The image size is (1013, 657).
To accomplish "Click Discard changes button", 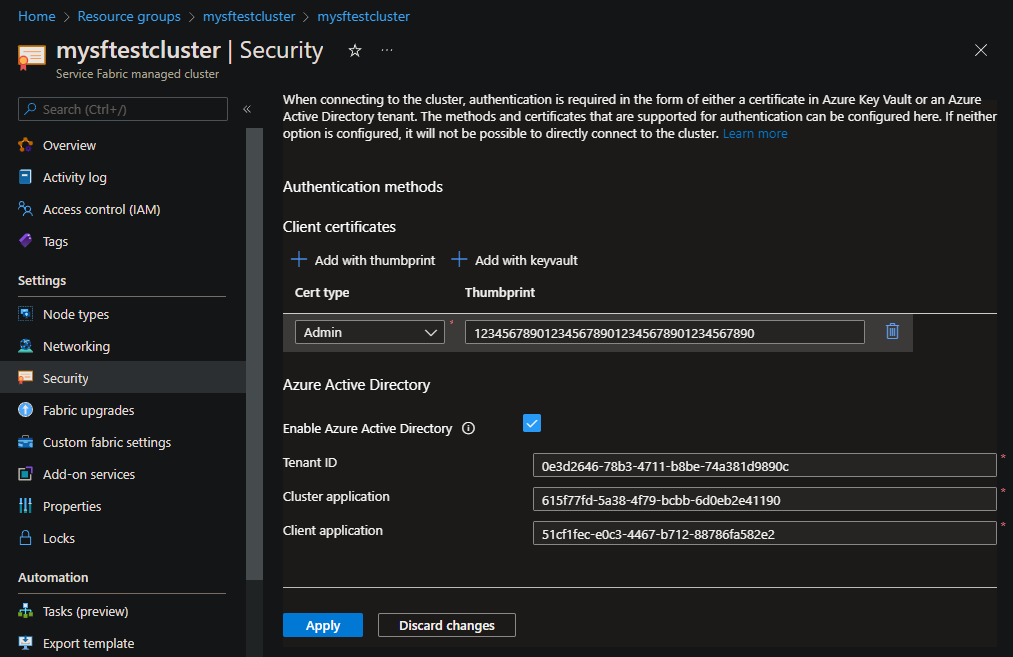I will coord(446,625).
